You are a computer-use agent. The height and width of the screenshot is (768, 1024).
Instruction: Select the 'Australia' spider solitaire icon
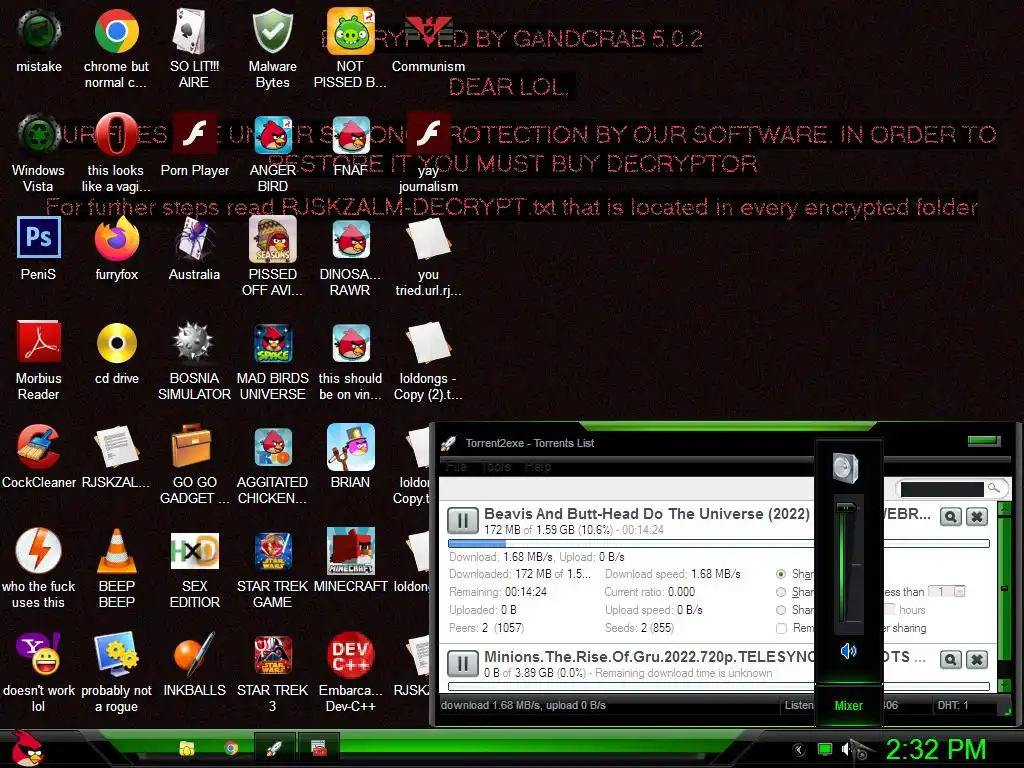[x=194, y=249]
